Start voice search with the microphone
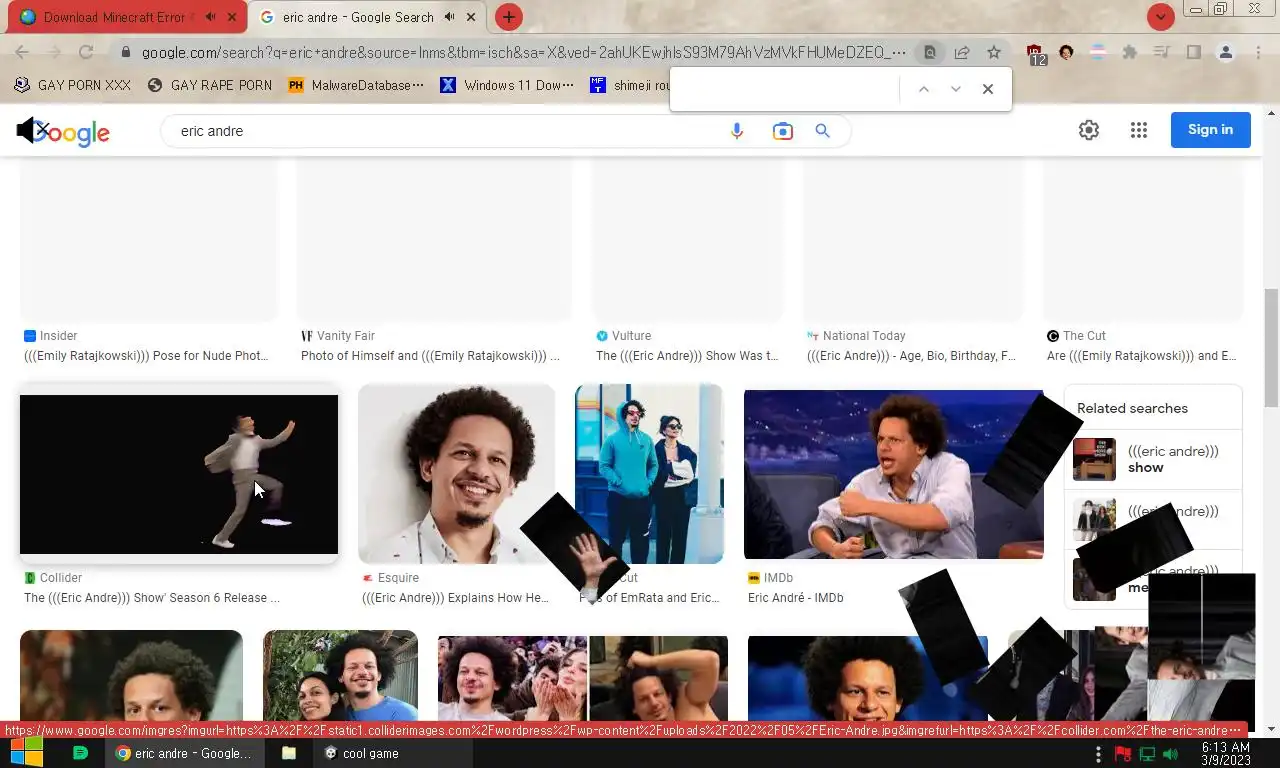The width and height of the screenshot is (1280, 768). click(737, 131)
